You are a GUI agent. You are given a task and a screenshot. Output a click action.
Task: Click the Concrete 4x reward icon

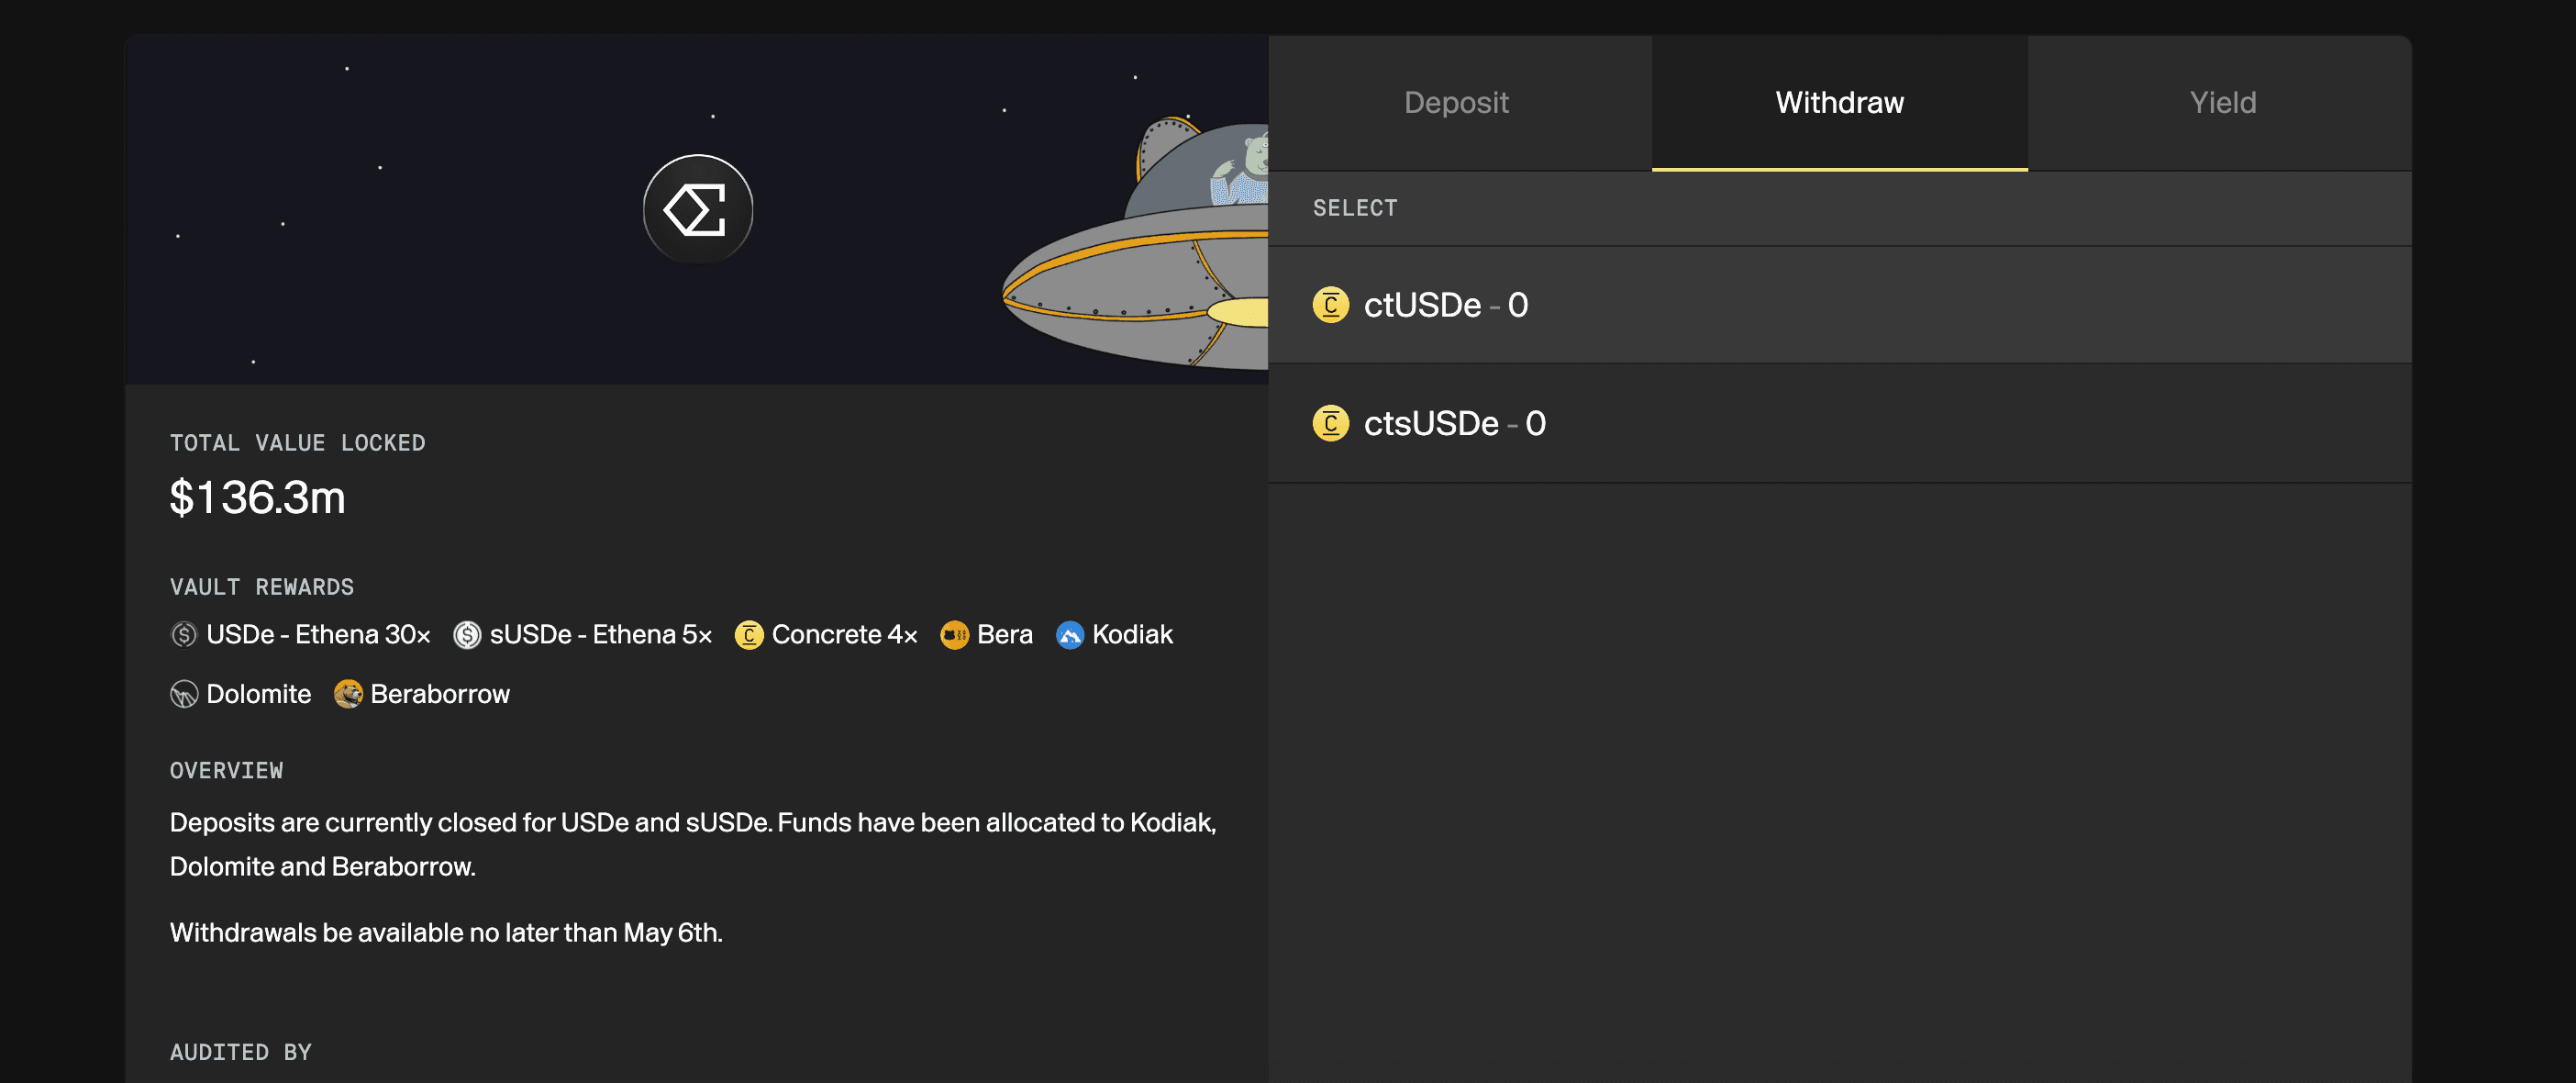pos(749,635)
